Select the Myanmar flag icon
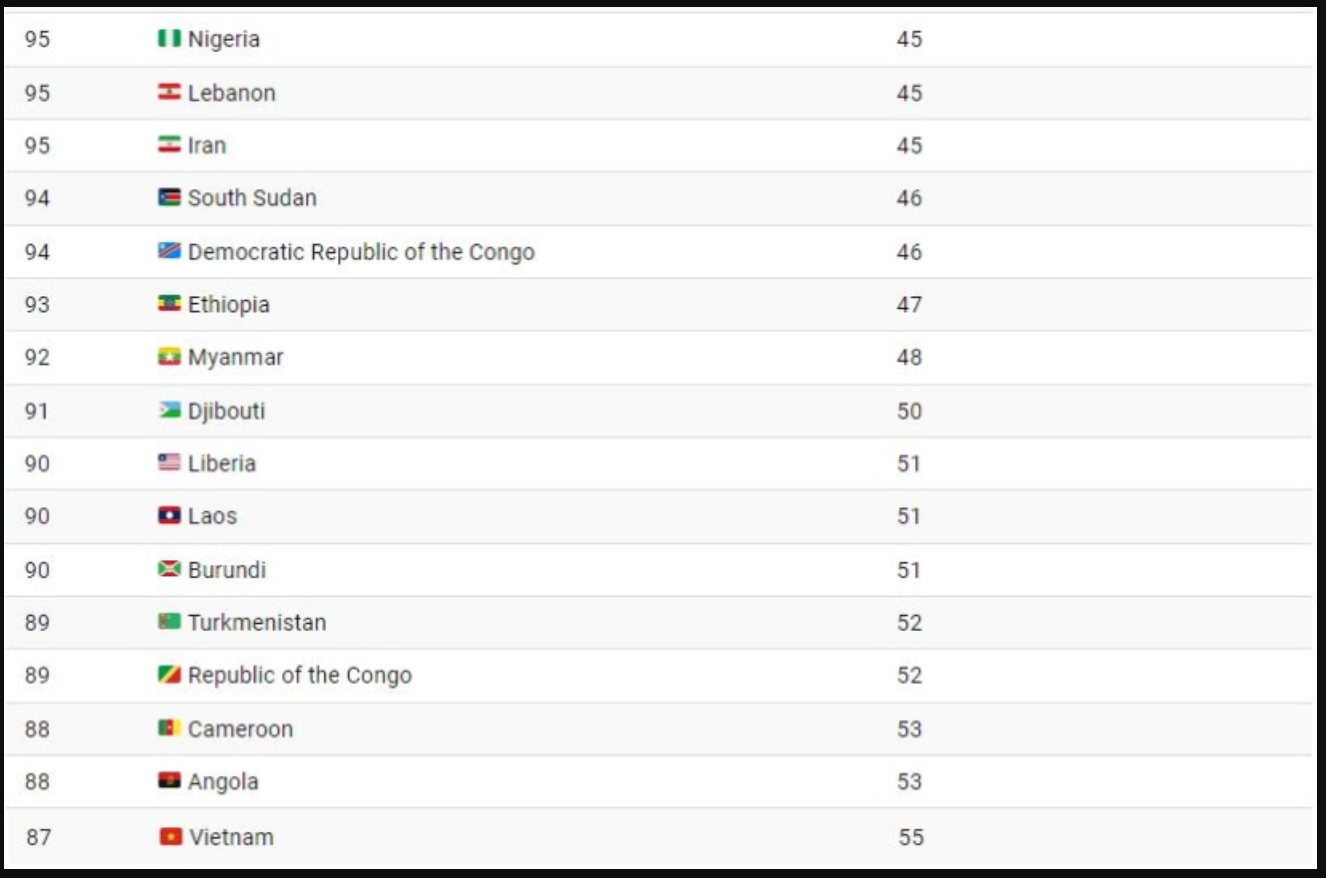This screenshot has height=878, width=1326. point(169,357)
